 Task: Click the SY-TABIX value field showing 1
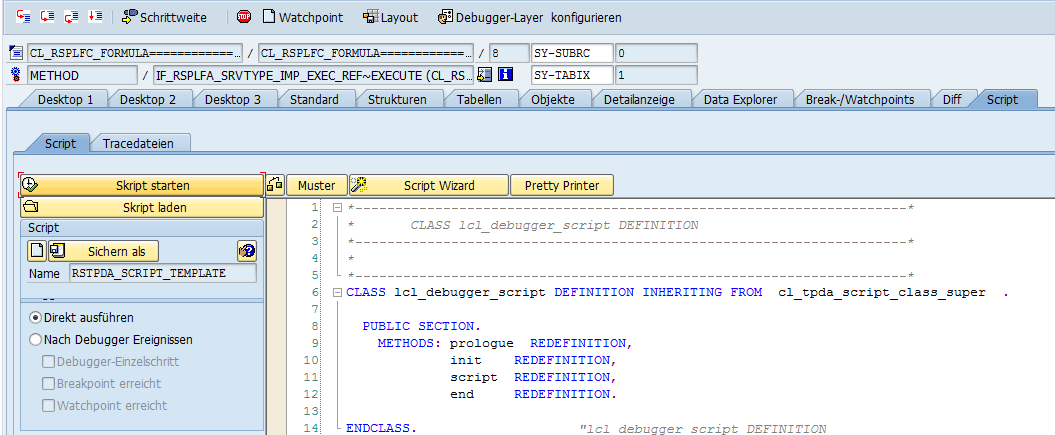(656, 75)
